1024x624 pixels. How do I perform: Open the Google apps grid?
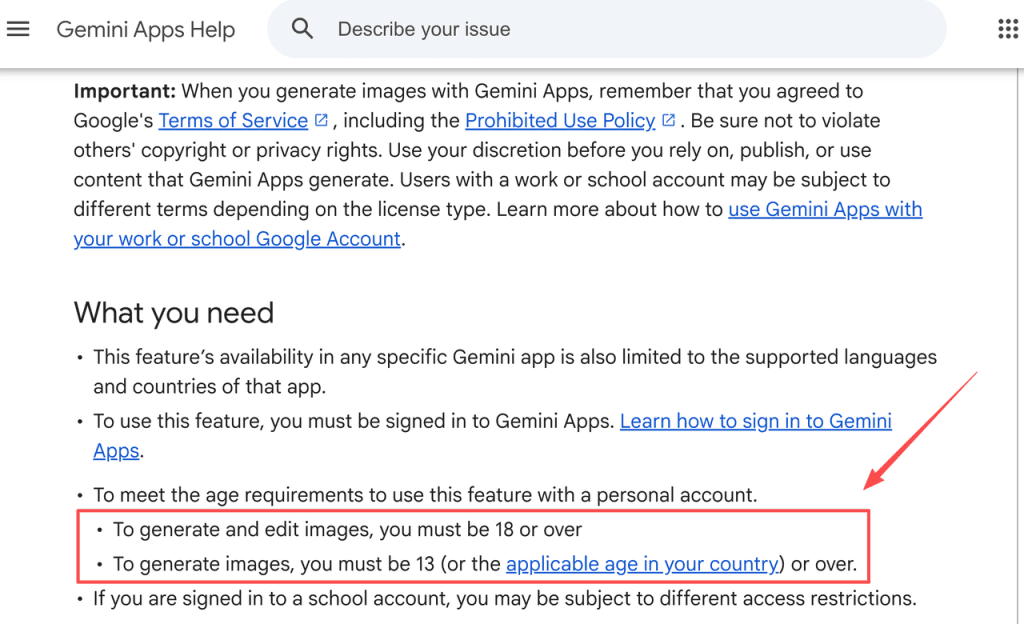coord(1008,29)
